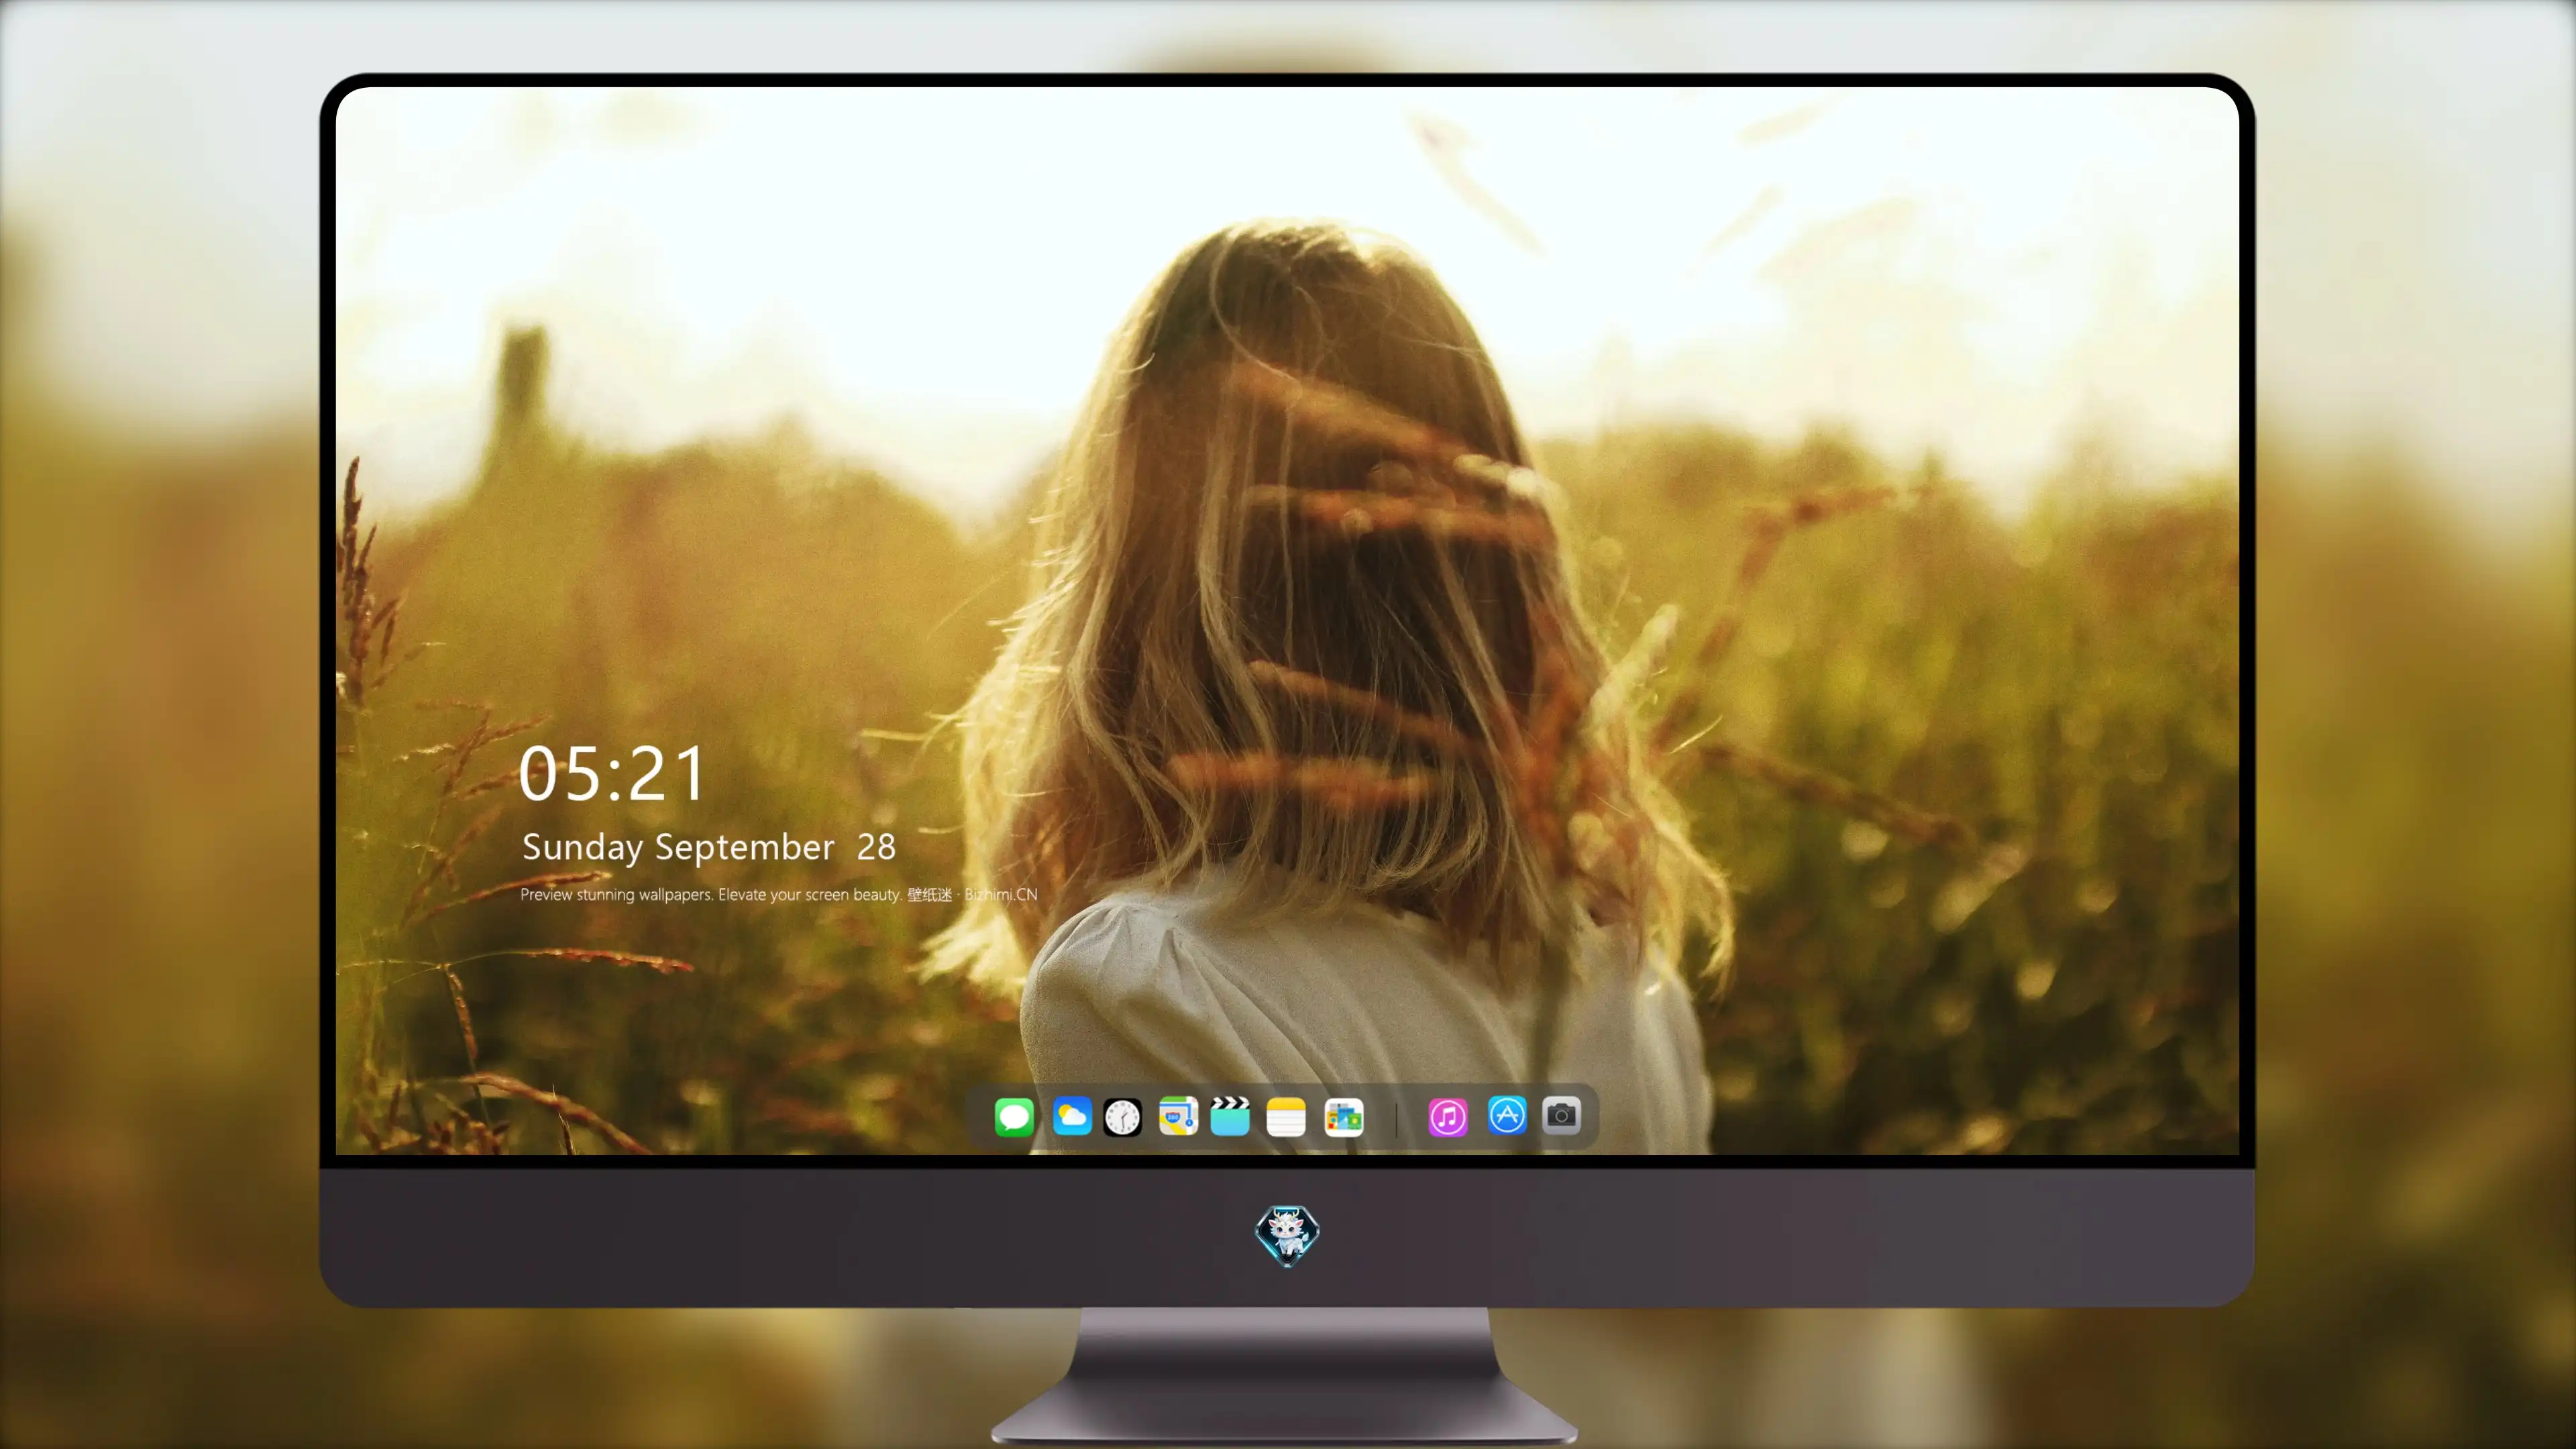Click the 05:21 clock display
The width and height of the screenshot is (2576, 1449).
click(612, 774)
